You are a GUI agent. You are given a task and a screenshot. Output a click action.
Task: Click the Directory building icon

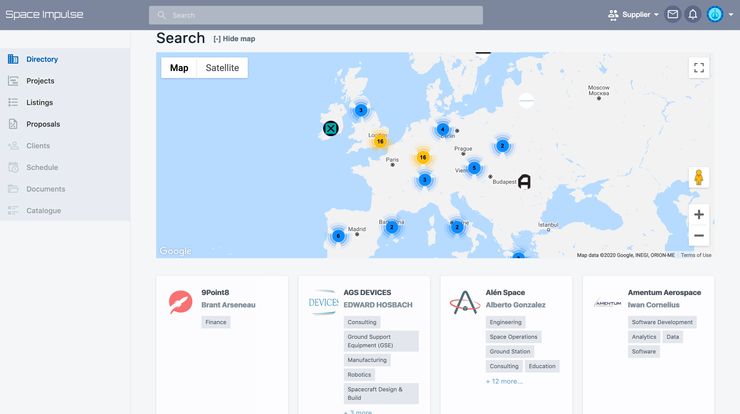pyautogui.click(x=13, y=59)
